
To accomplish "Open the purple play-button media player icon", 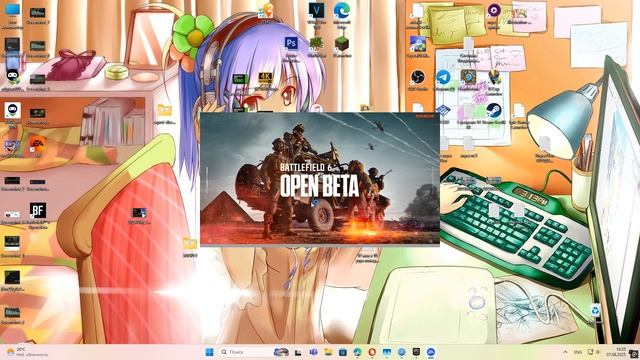I will click(x=494, y=10).
